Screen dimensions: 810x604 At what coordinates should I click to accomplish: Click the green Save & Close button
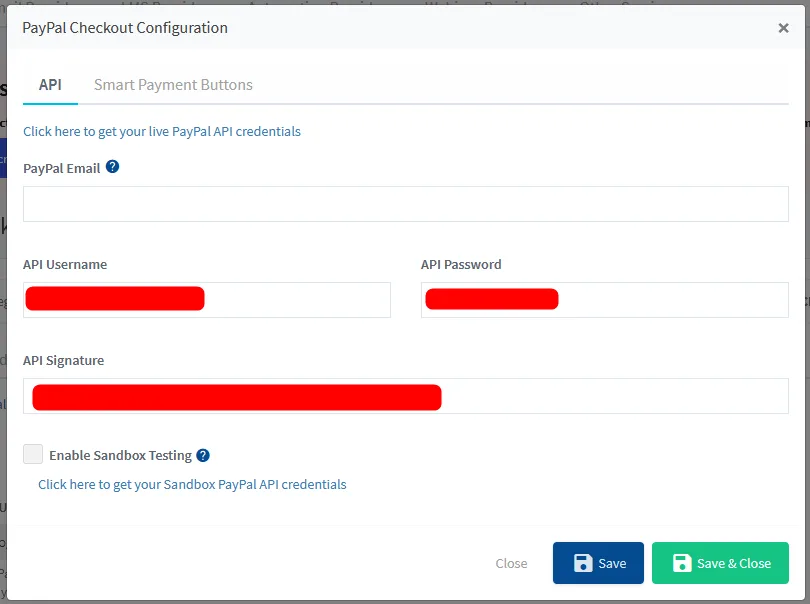pos(720,563)
